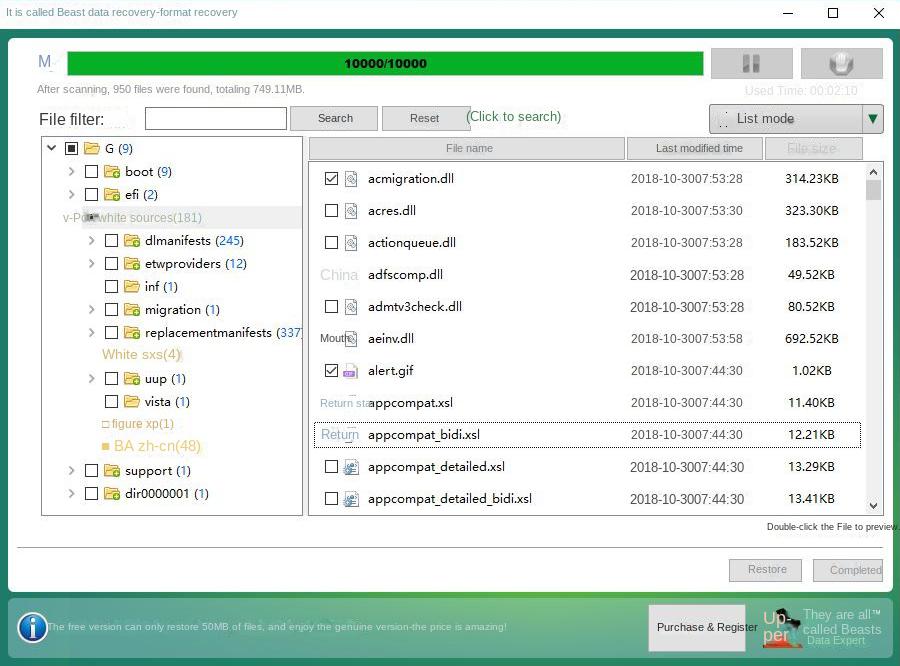
Task: Collapse the G drive tree node
Action: point(51,148)
